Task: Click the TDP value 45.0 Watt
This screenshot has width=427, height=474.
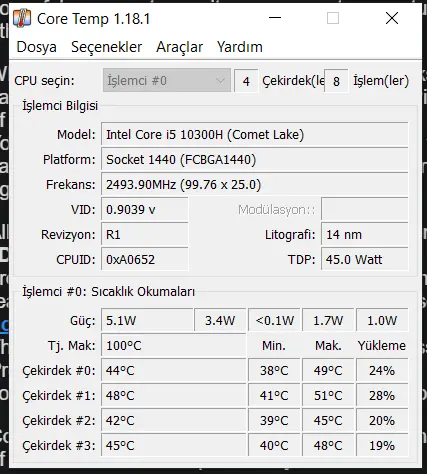Action: click(365, 260)
